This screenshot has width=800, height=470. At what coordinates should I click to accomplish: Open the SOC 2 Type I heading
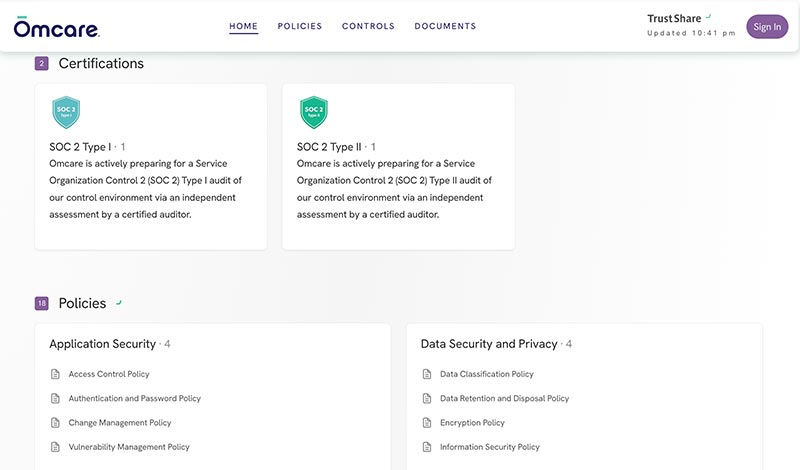(80, 147)
